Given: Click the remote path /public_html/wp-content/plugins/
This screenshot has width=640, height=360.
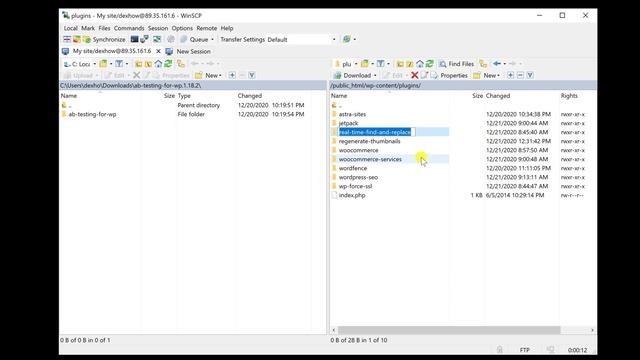Looking at the screenshot, I should 376,85.
